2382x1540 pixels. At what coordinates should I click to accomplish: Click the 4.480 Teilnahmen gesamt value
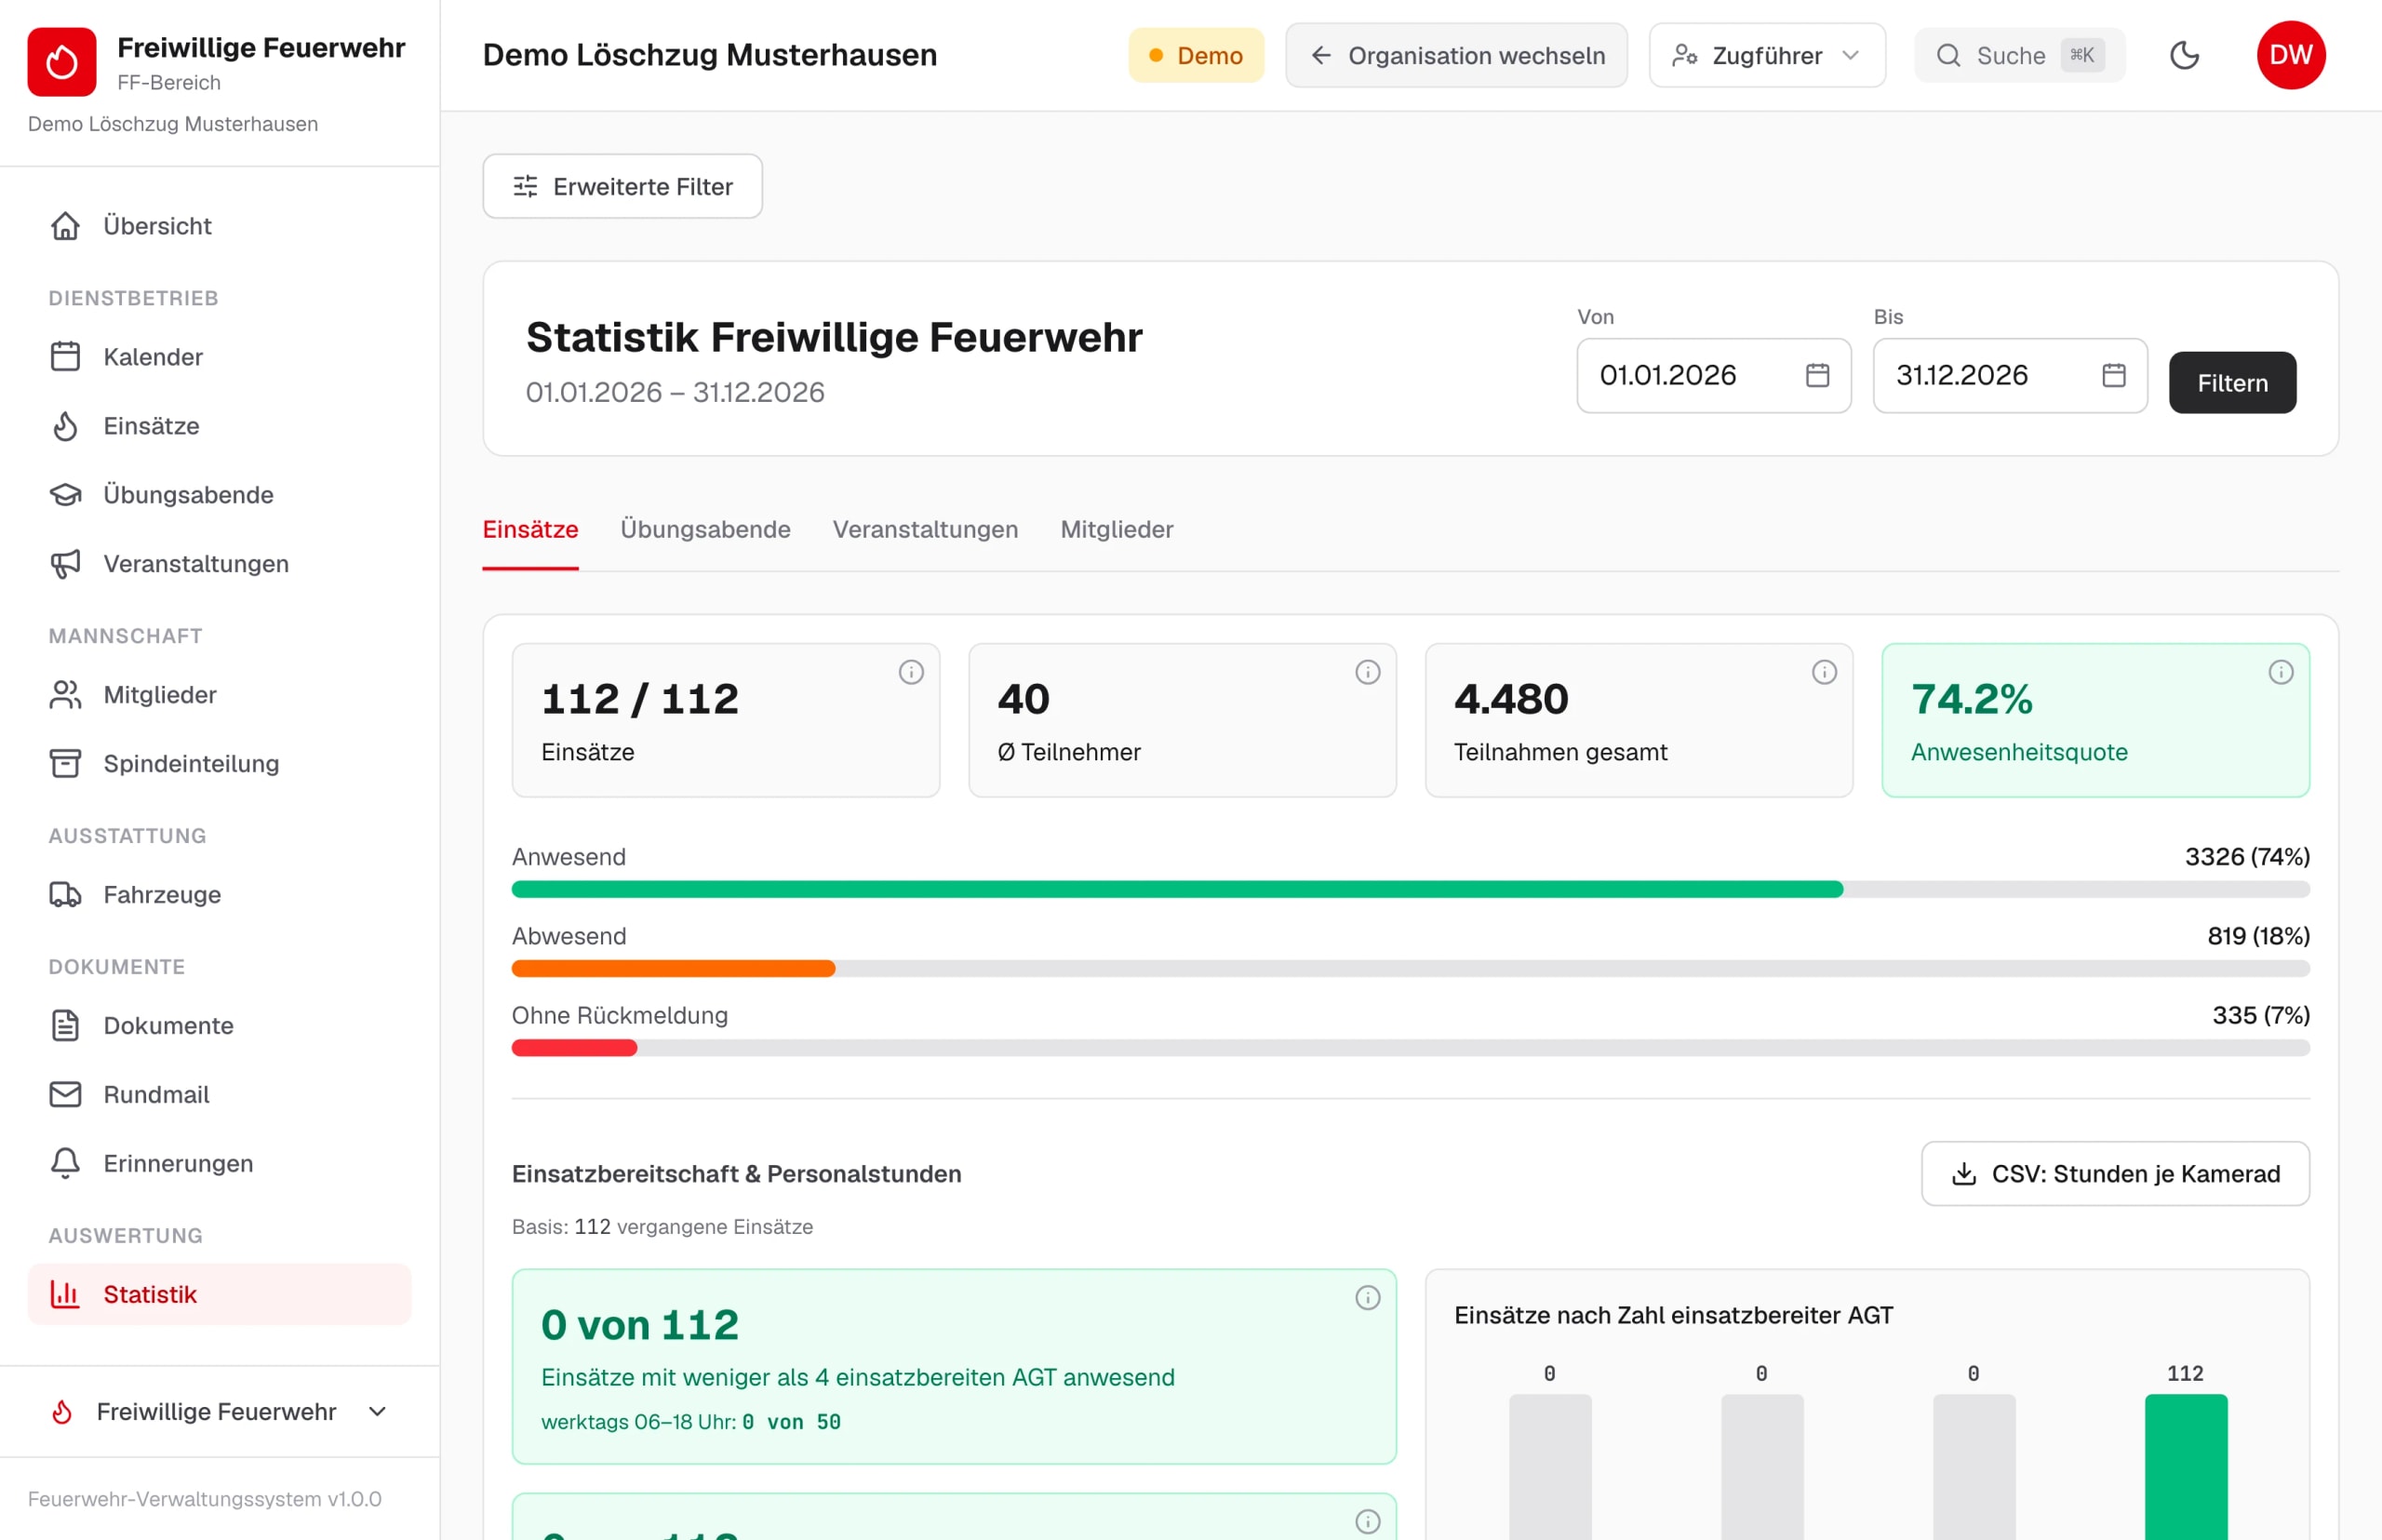coord(1511,699)
